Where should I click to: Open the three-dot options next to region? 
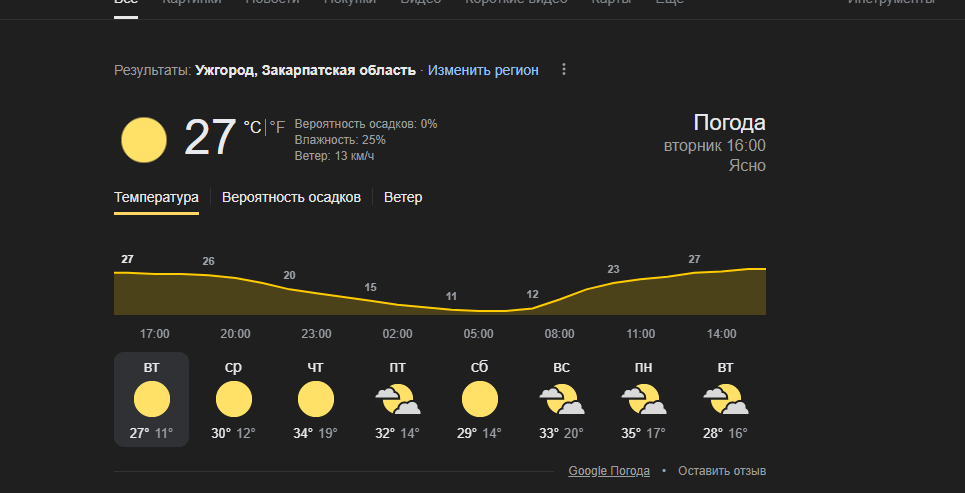click(x=564, y=70)
